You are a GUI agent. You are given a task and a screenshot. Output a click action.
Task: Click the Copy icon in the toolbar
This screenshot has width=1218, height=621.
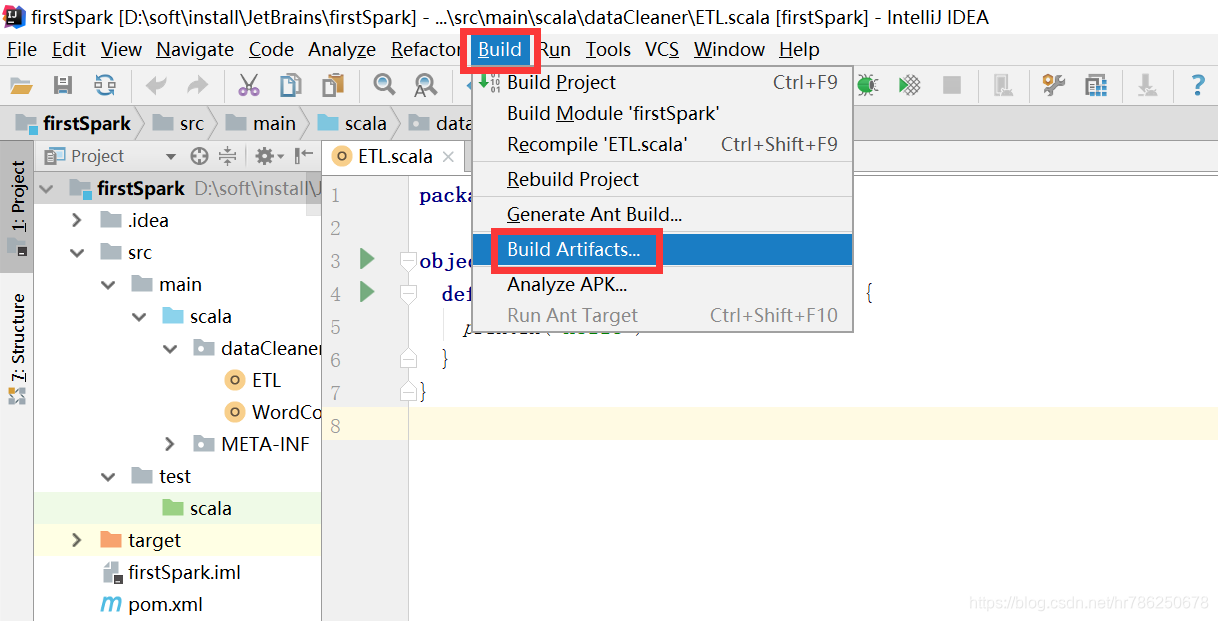pos(290,86)
